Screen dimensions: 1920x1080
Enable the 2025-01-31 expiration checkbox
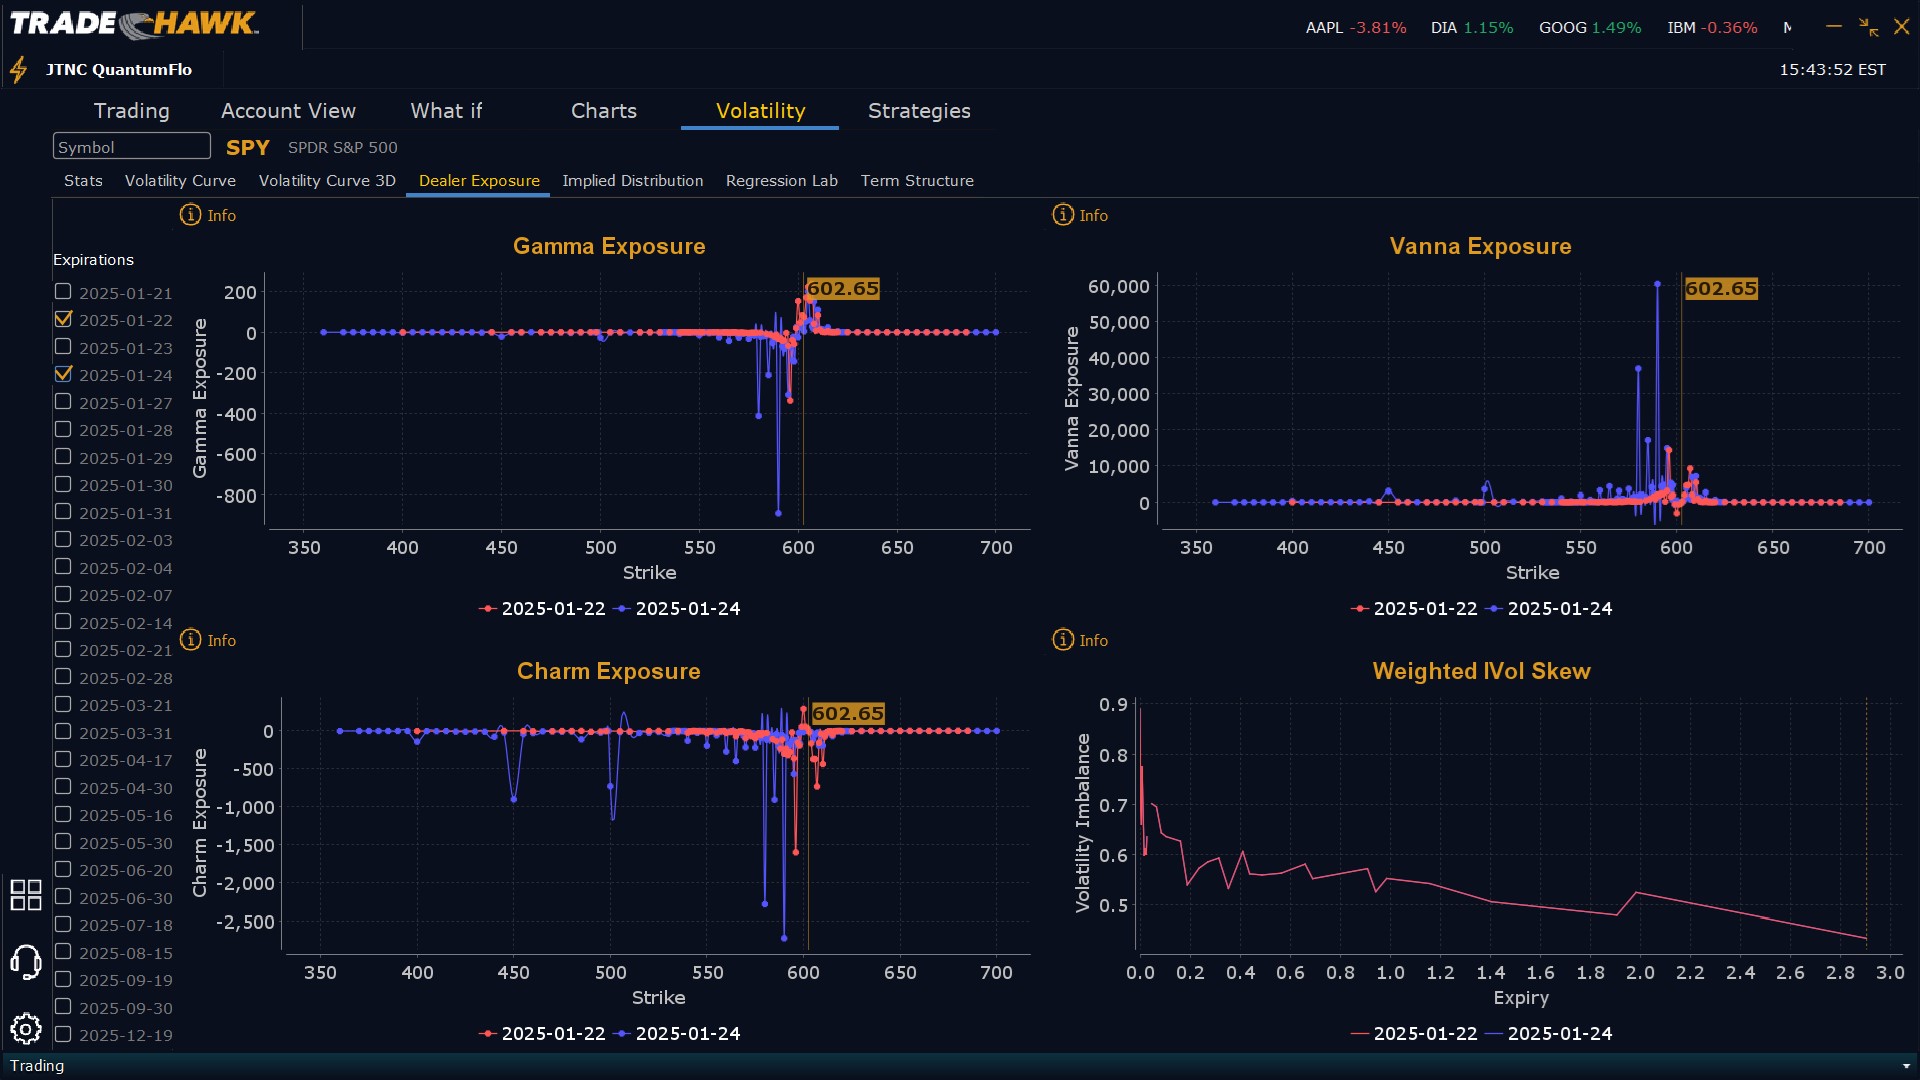pyautogui.click(x=63, y=512)
